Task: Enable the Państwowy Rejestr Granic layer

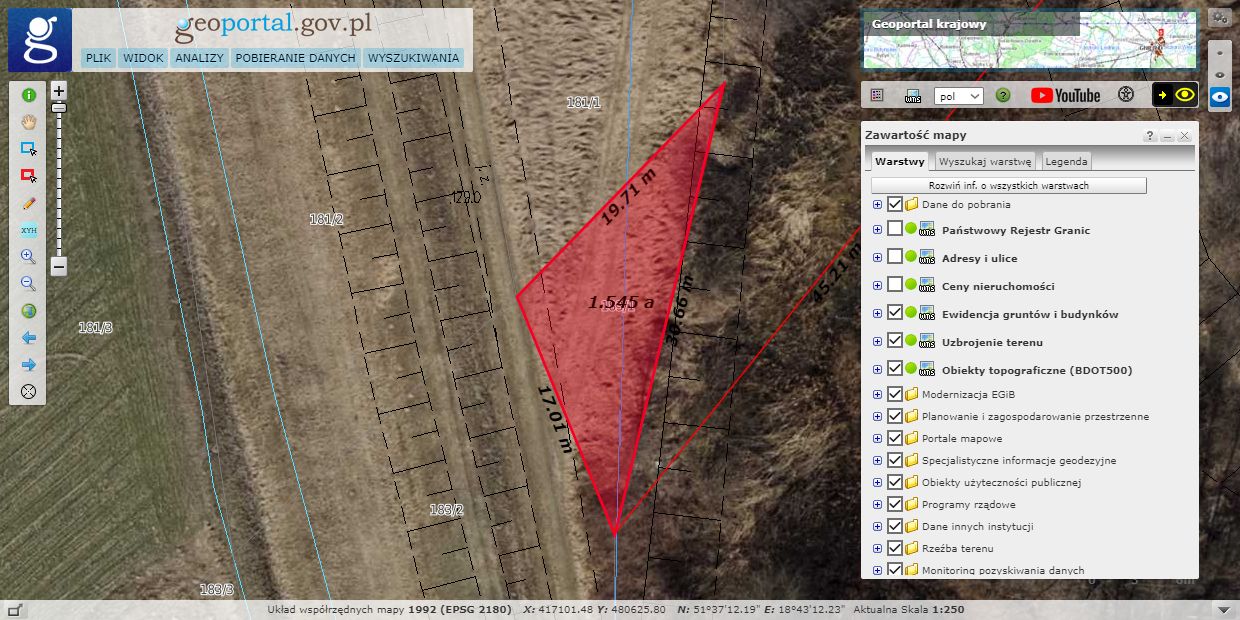Action: [895, 229]
